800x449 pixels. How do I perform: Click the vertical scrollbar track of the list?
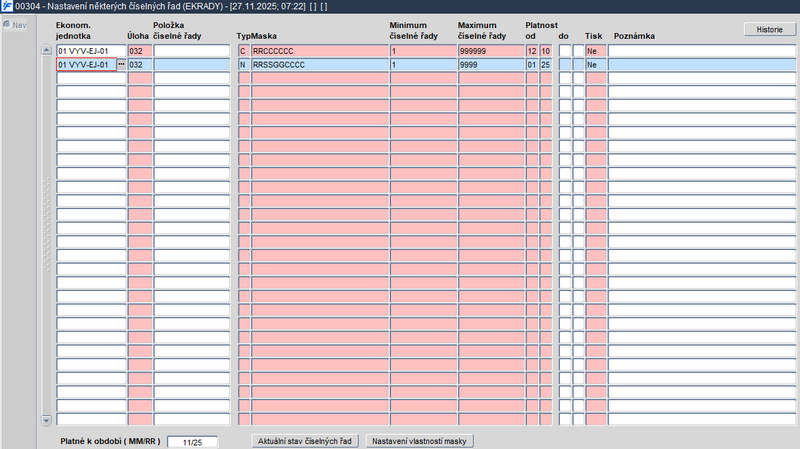(46, 235)
